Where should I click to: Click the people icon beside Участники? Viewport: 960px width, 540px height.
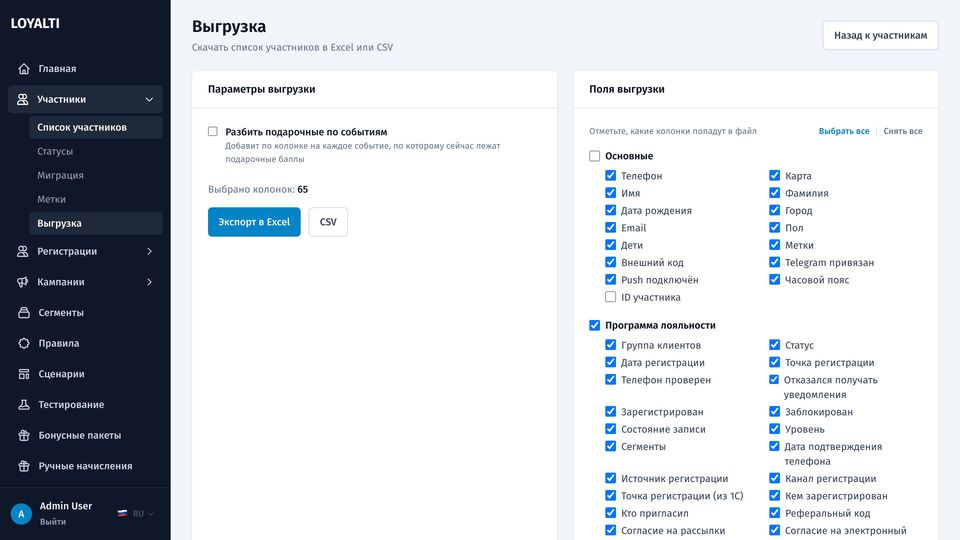point(23,99)
